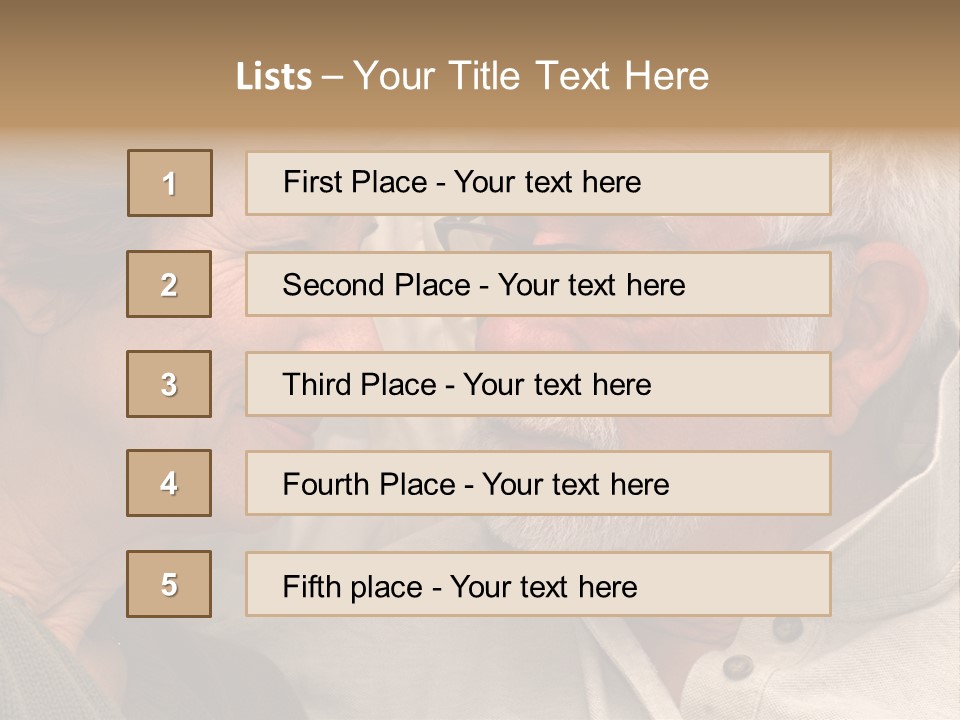This screenshot has width=960, height=720.
Task: Click the First Place text box
Action: (538, 183)
